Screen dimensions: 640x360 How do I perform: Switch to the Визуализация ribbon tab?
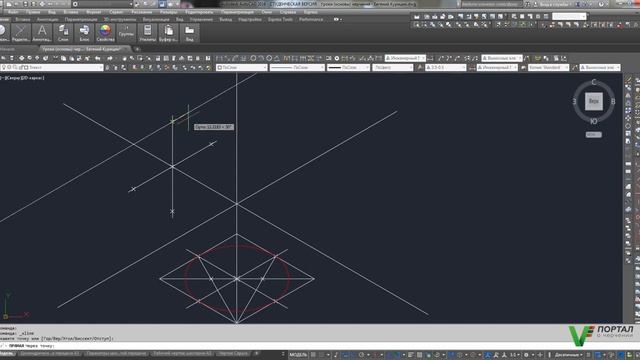pos(156,19)
